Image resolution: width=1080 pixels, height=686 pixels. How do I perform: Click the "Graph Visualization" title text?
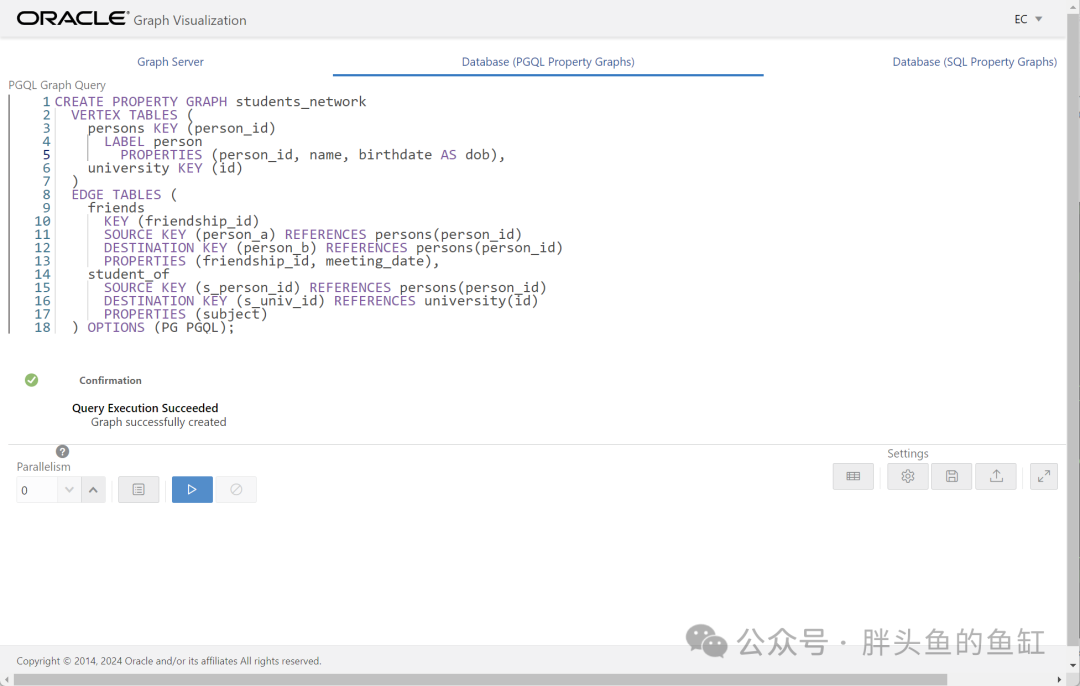pyautogui.click(x=190, y=21)
